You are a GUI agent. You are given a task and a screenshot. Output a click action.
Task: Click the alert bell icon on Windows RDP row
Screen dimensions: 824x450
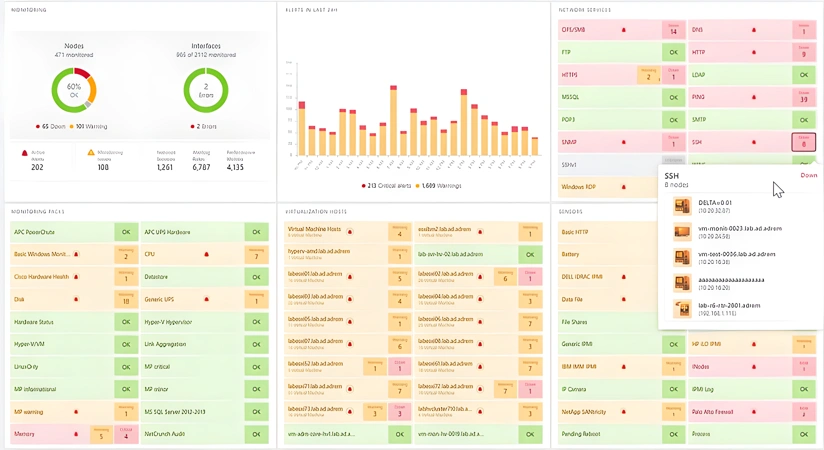pos(624,187)
